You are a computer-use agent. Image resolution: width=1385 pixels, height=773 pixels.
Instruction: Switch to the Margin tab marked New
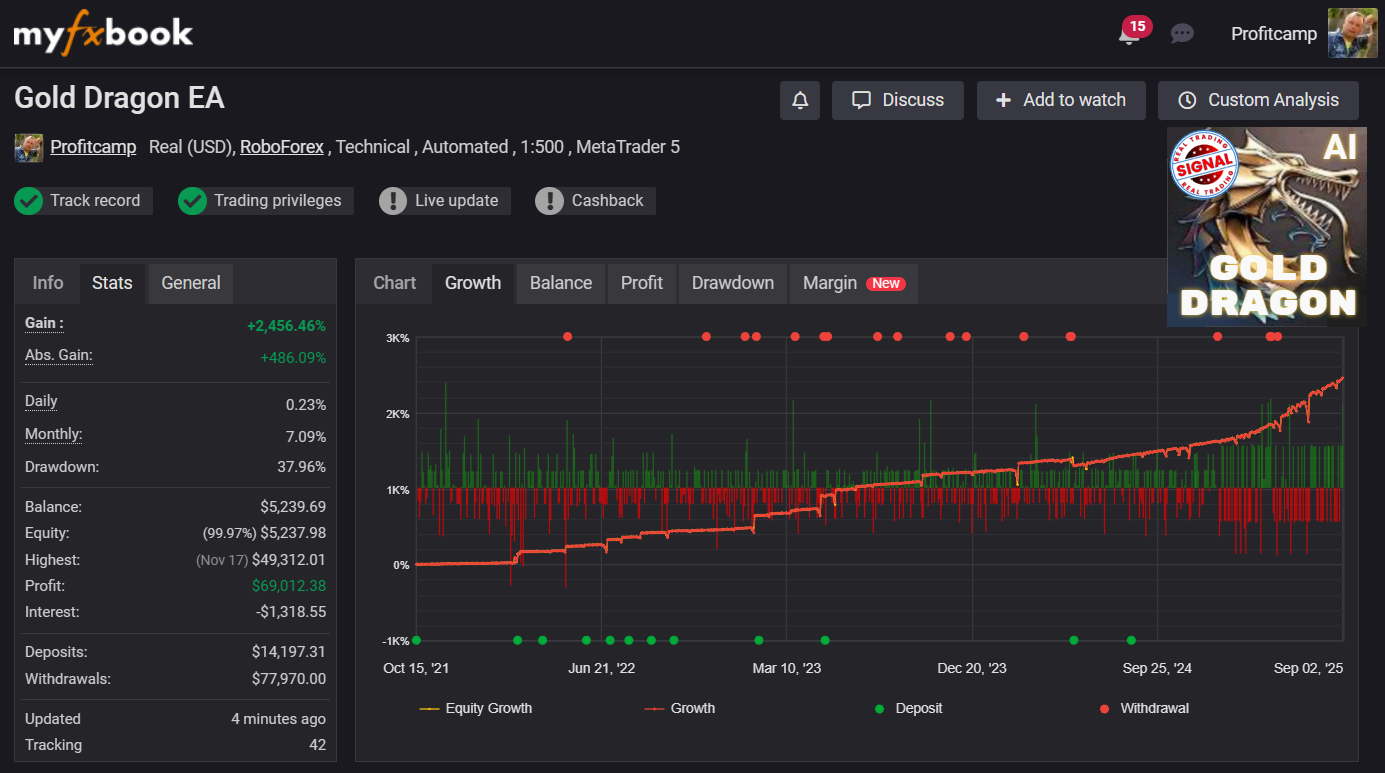(854, 283)
